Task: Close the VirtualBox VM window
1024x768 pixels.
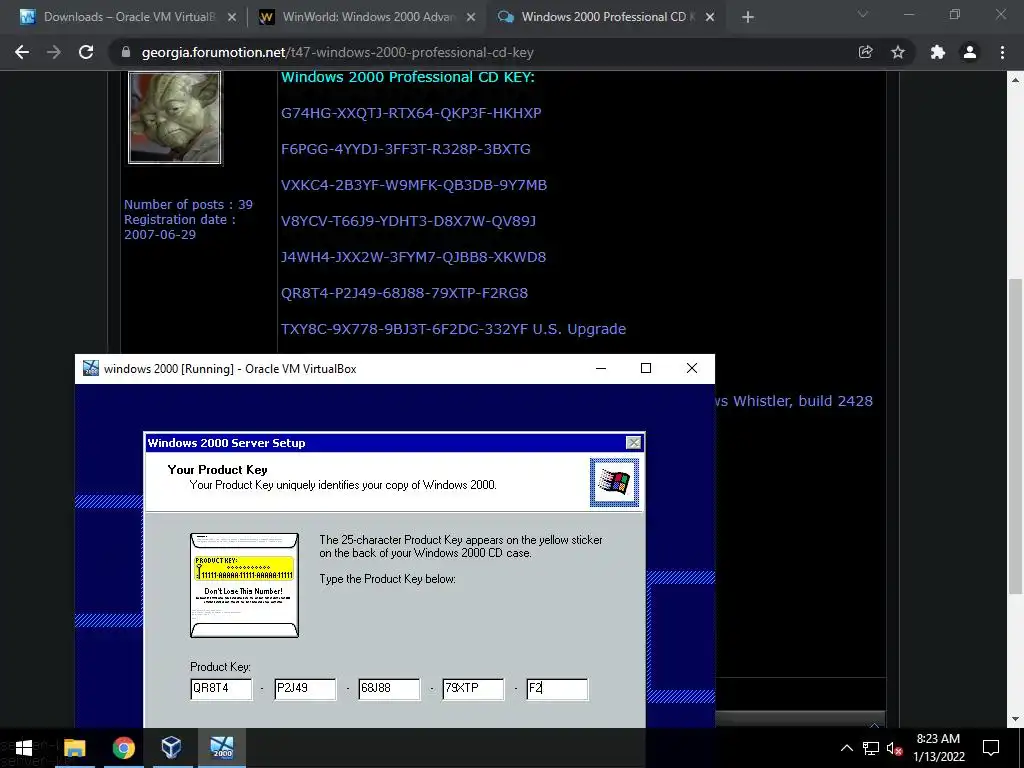Action: tap(692, 368)
